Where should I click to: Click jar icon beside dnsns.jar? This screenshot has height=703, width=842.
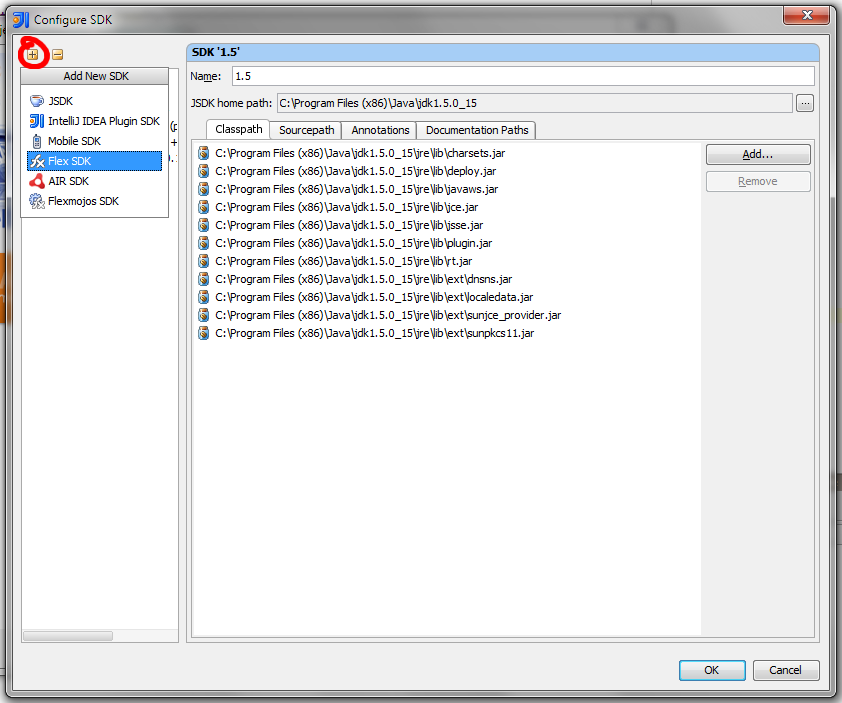(x=204, y=279)
